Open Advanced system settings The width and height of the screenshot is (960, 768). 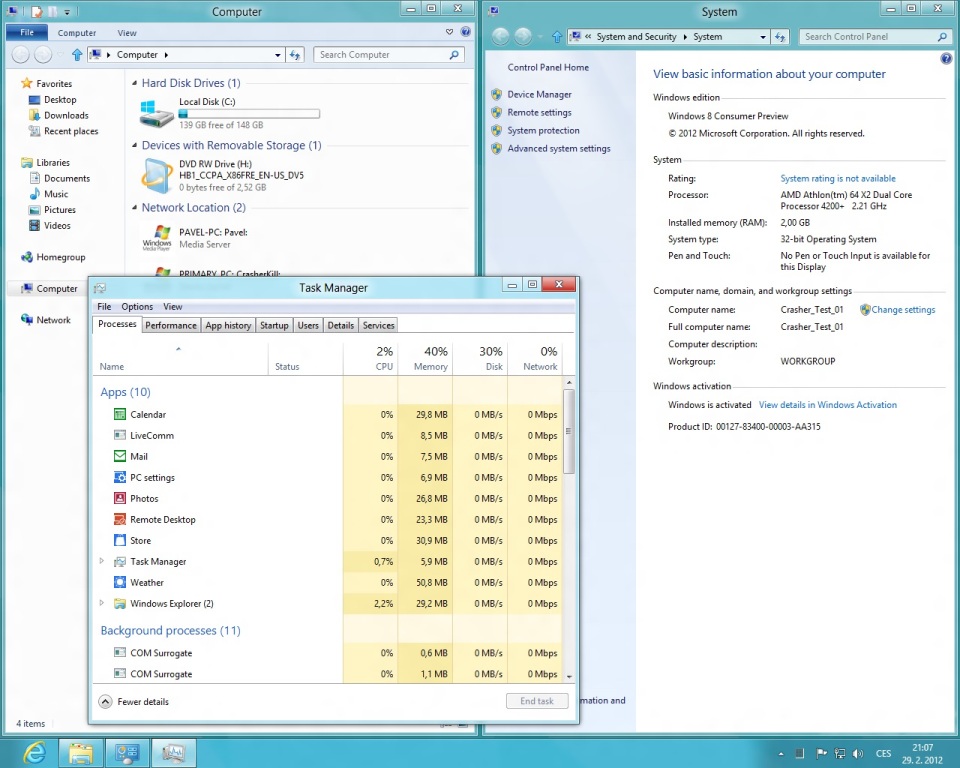tap(559, 148)
